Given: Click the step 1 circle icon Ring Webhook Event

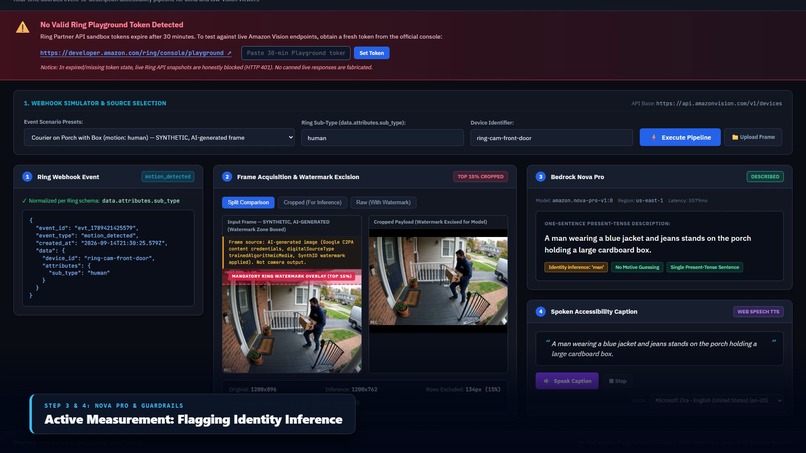Looking at the screenshot, I should (27, 176).
